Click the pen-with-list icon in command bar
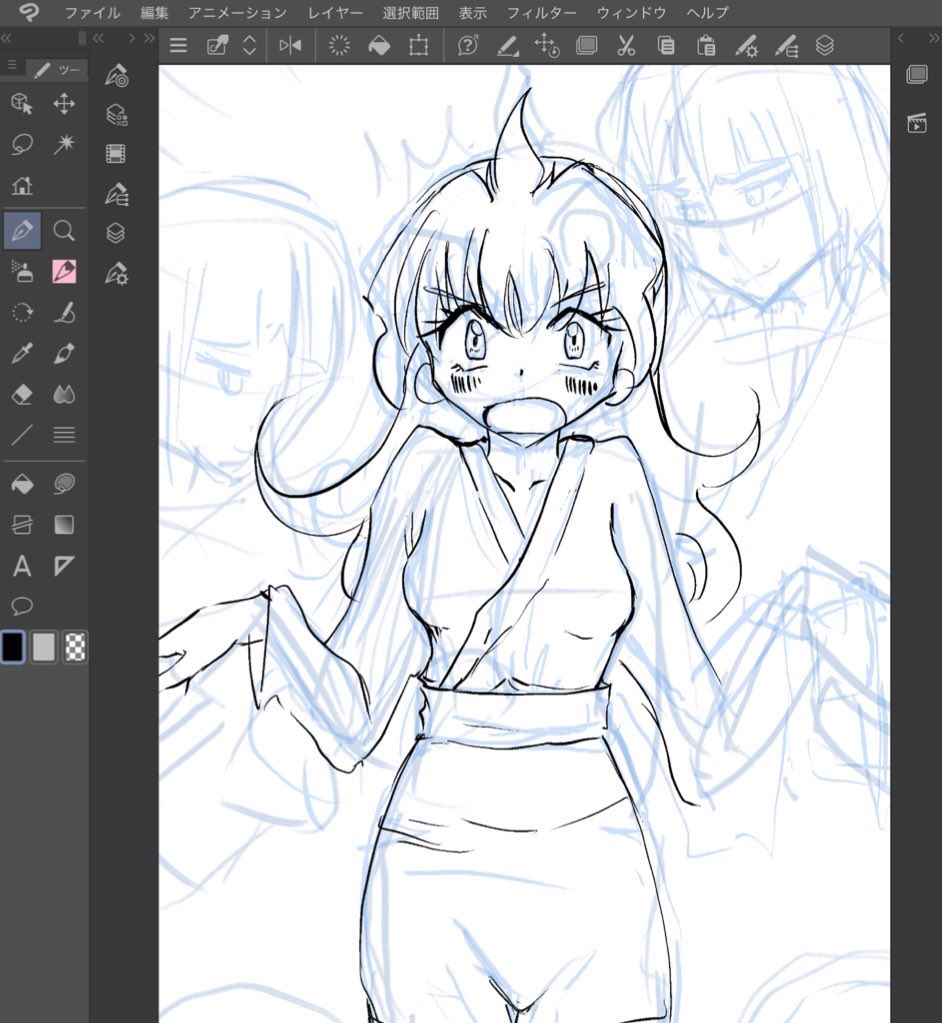Viewport: 942px width, 1023px height. point(786,46)
